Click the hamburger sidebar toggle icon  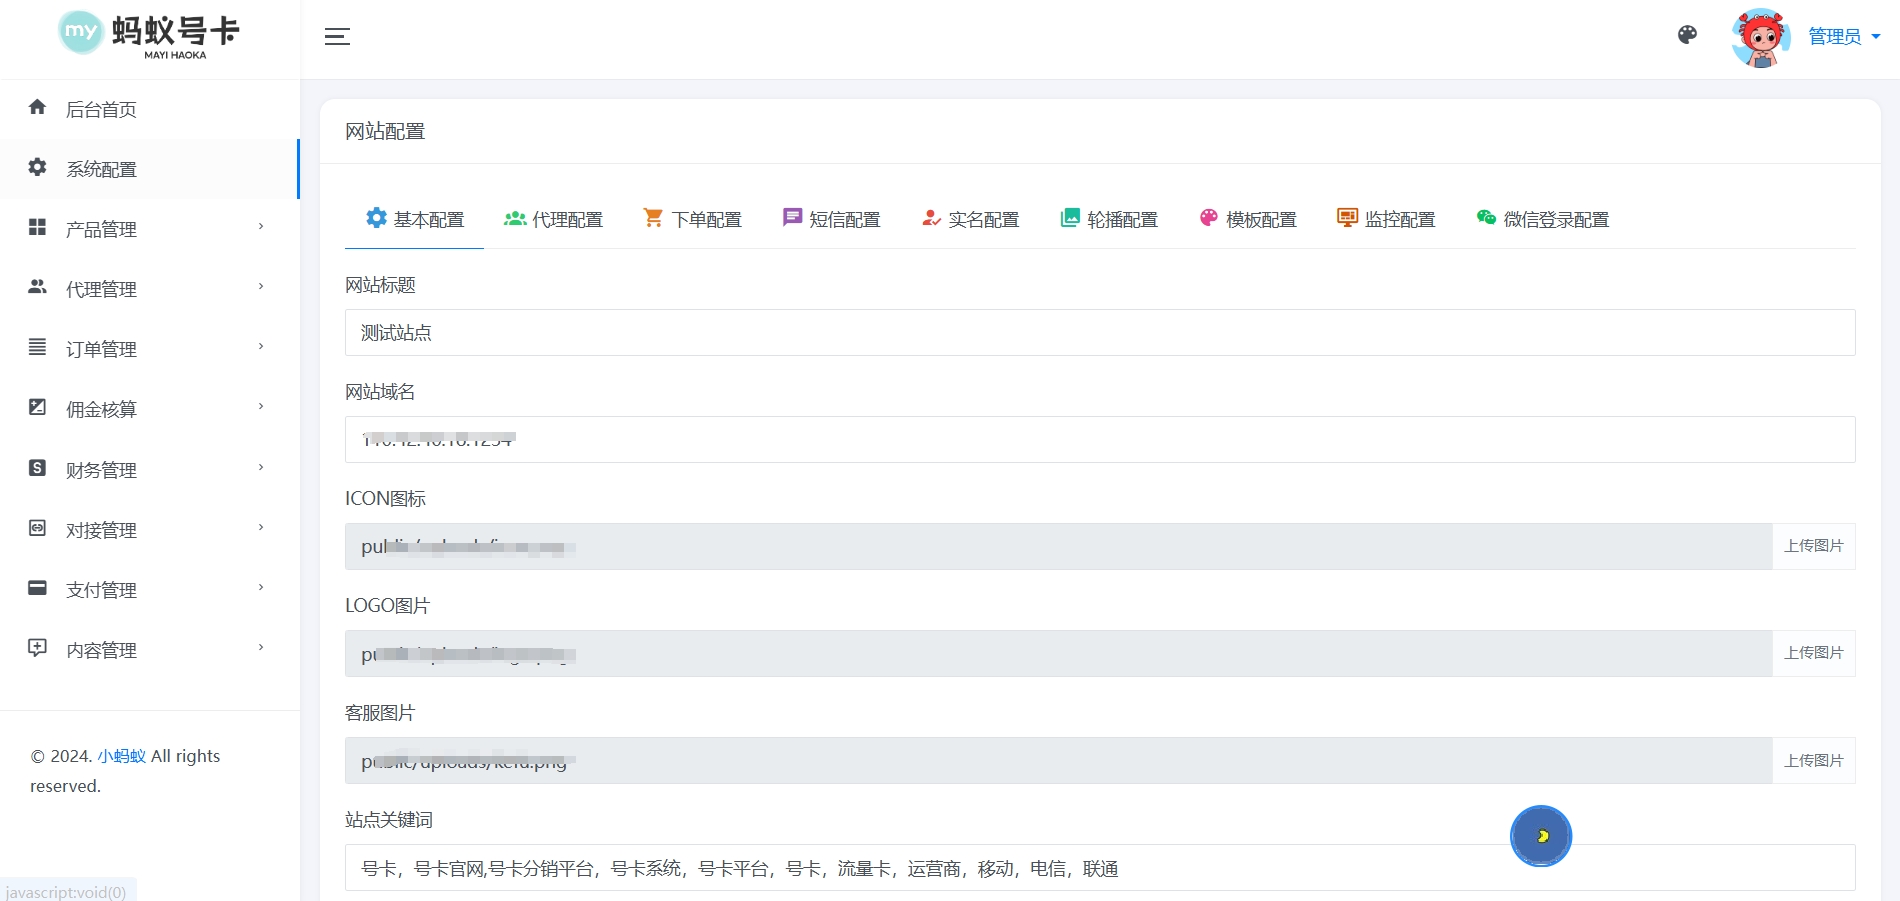(x=337, y=37)
